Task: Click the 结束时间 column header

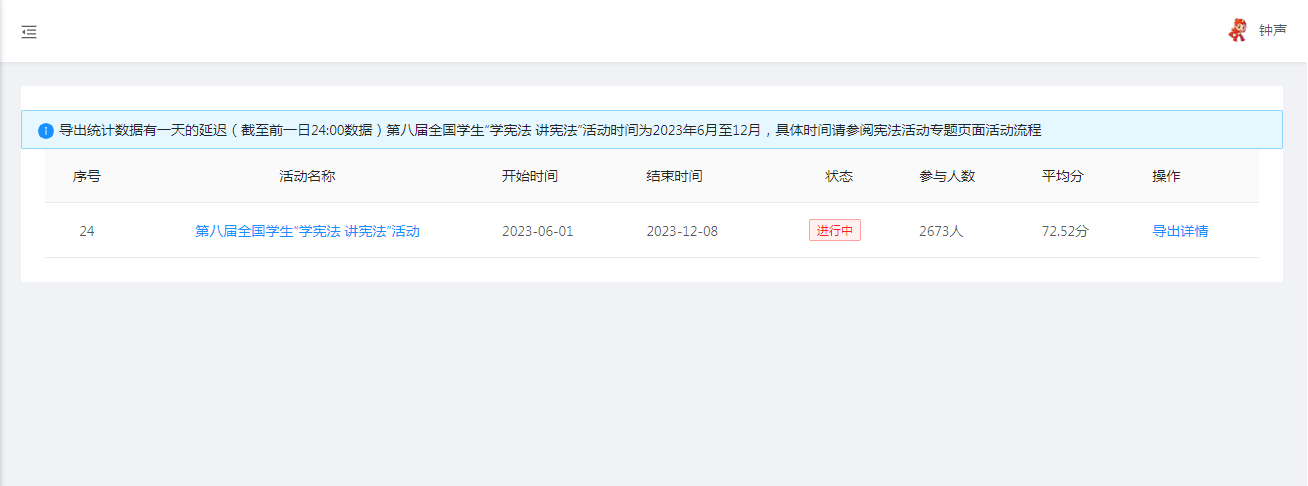Action: click(x=674, y=176)
